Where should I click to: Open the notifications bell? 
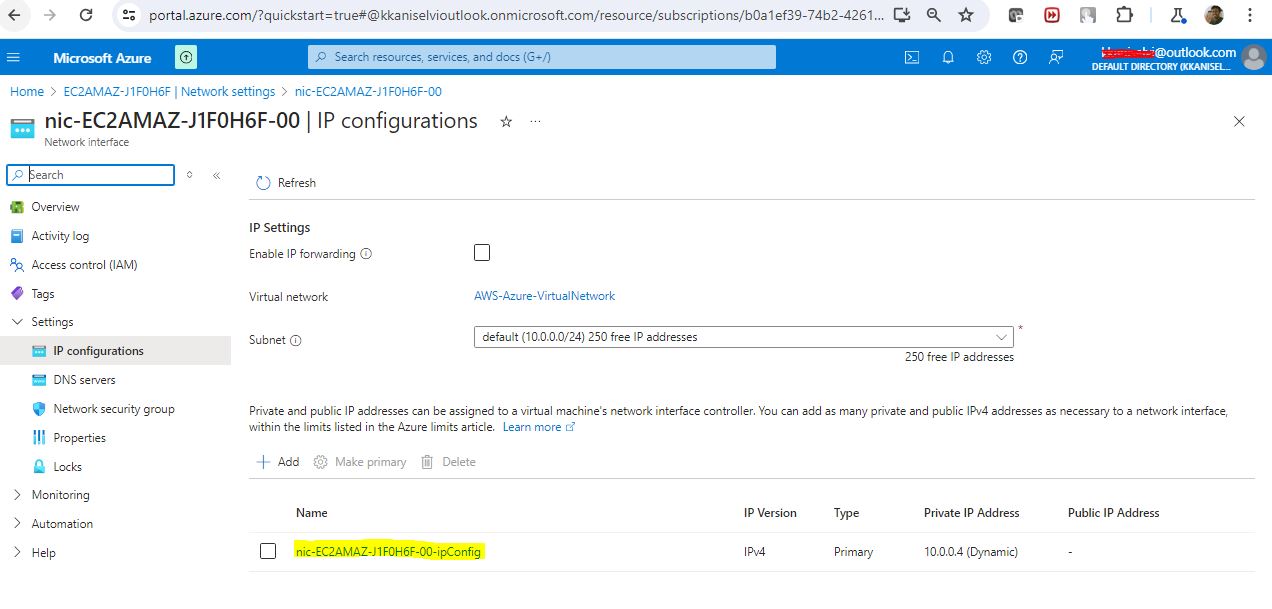(948, 57)
